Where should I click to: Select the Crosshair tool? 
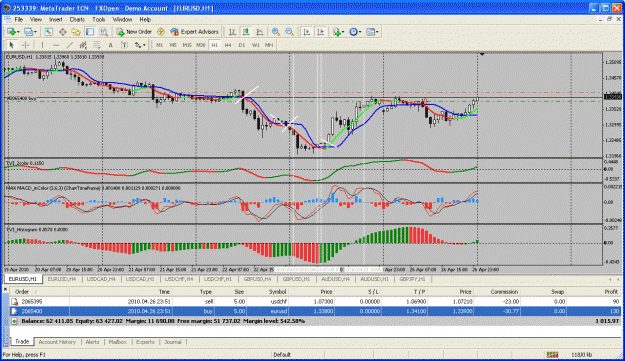click(x=26, y=45)
